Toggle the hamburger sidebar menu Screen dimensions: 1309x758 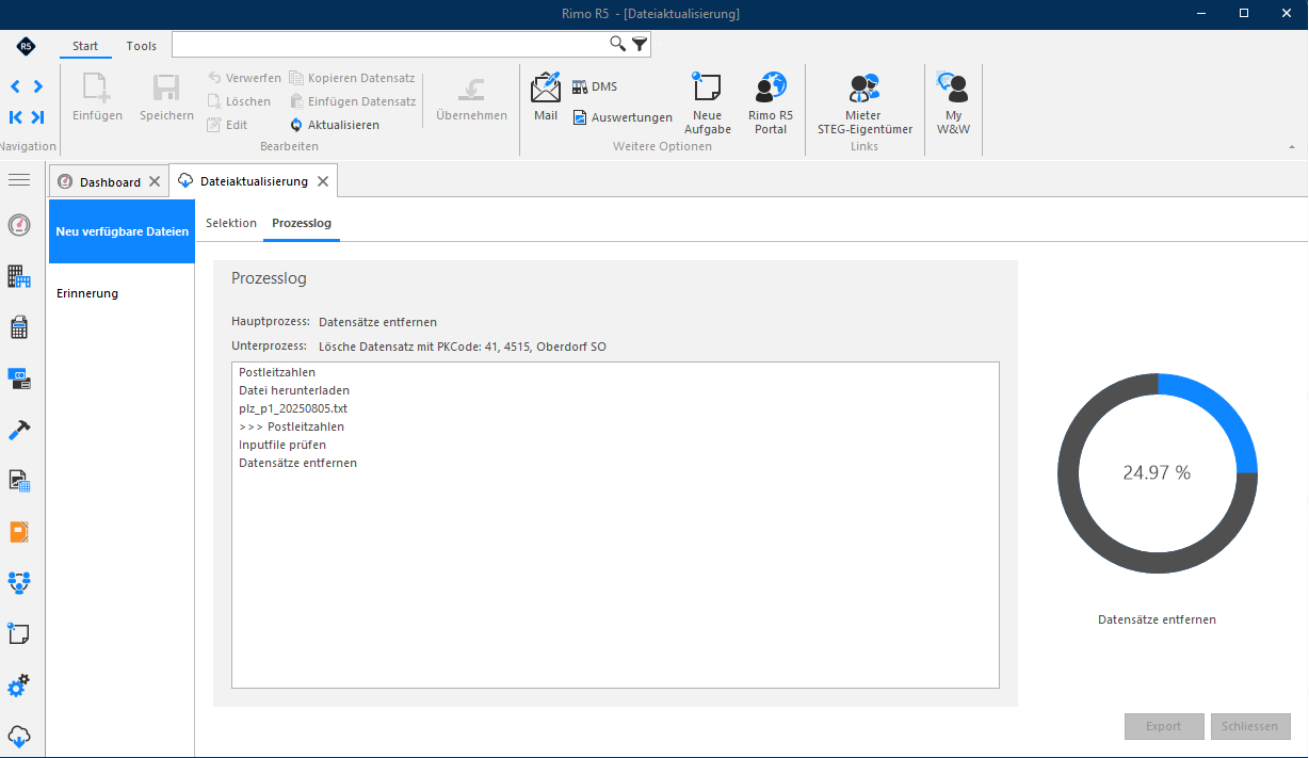[19, 179]
